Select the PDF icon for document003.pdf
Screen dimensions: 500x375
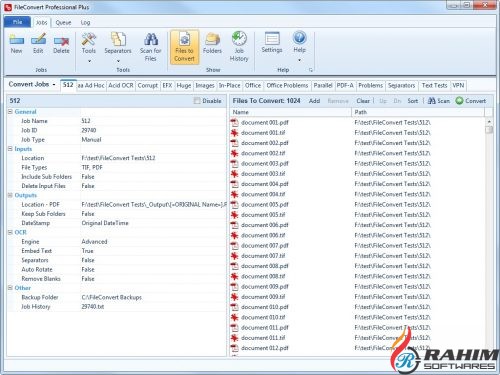(x=235, y=164)
